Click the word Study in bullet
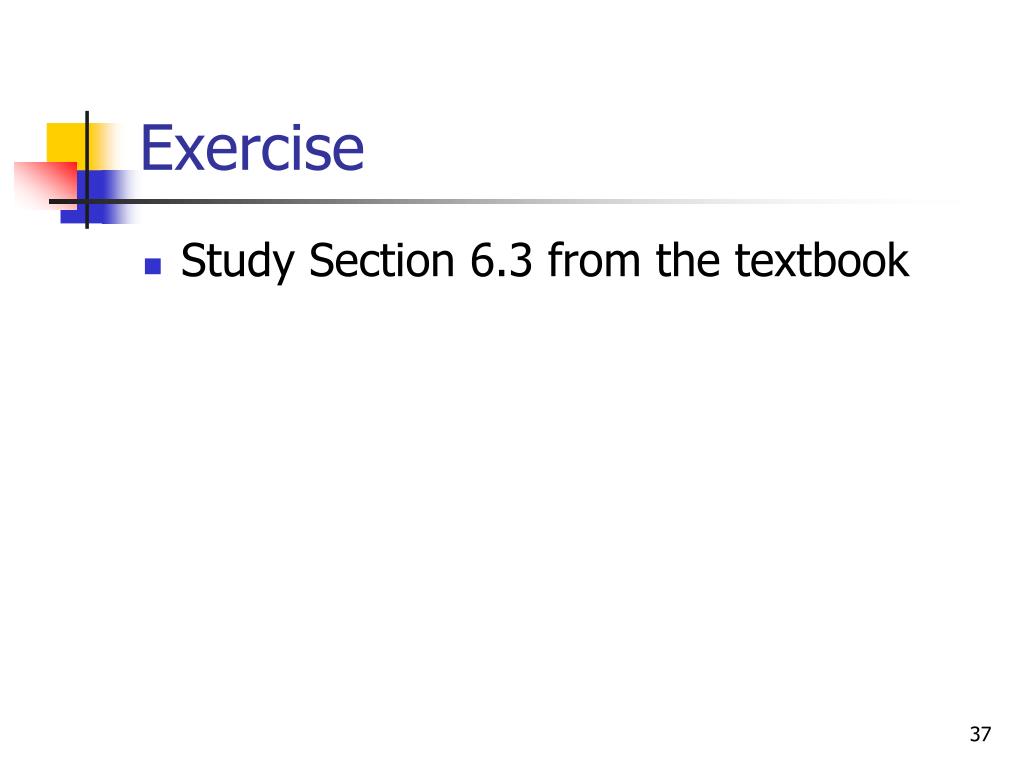 [237, 261]
